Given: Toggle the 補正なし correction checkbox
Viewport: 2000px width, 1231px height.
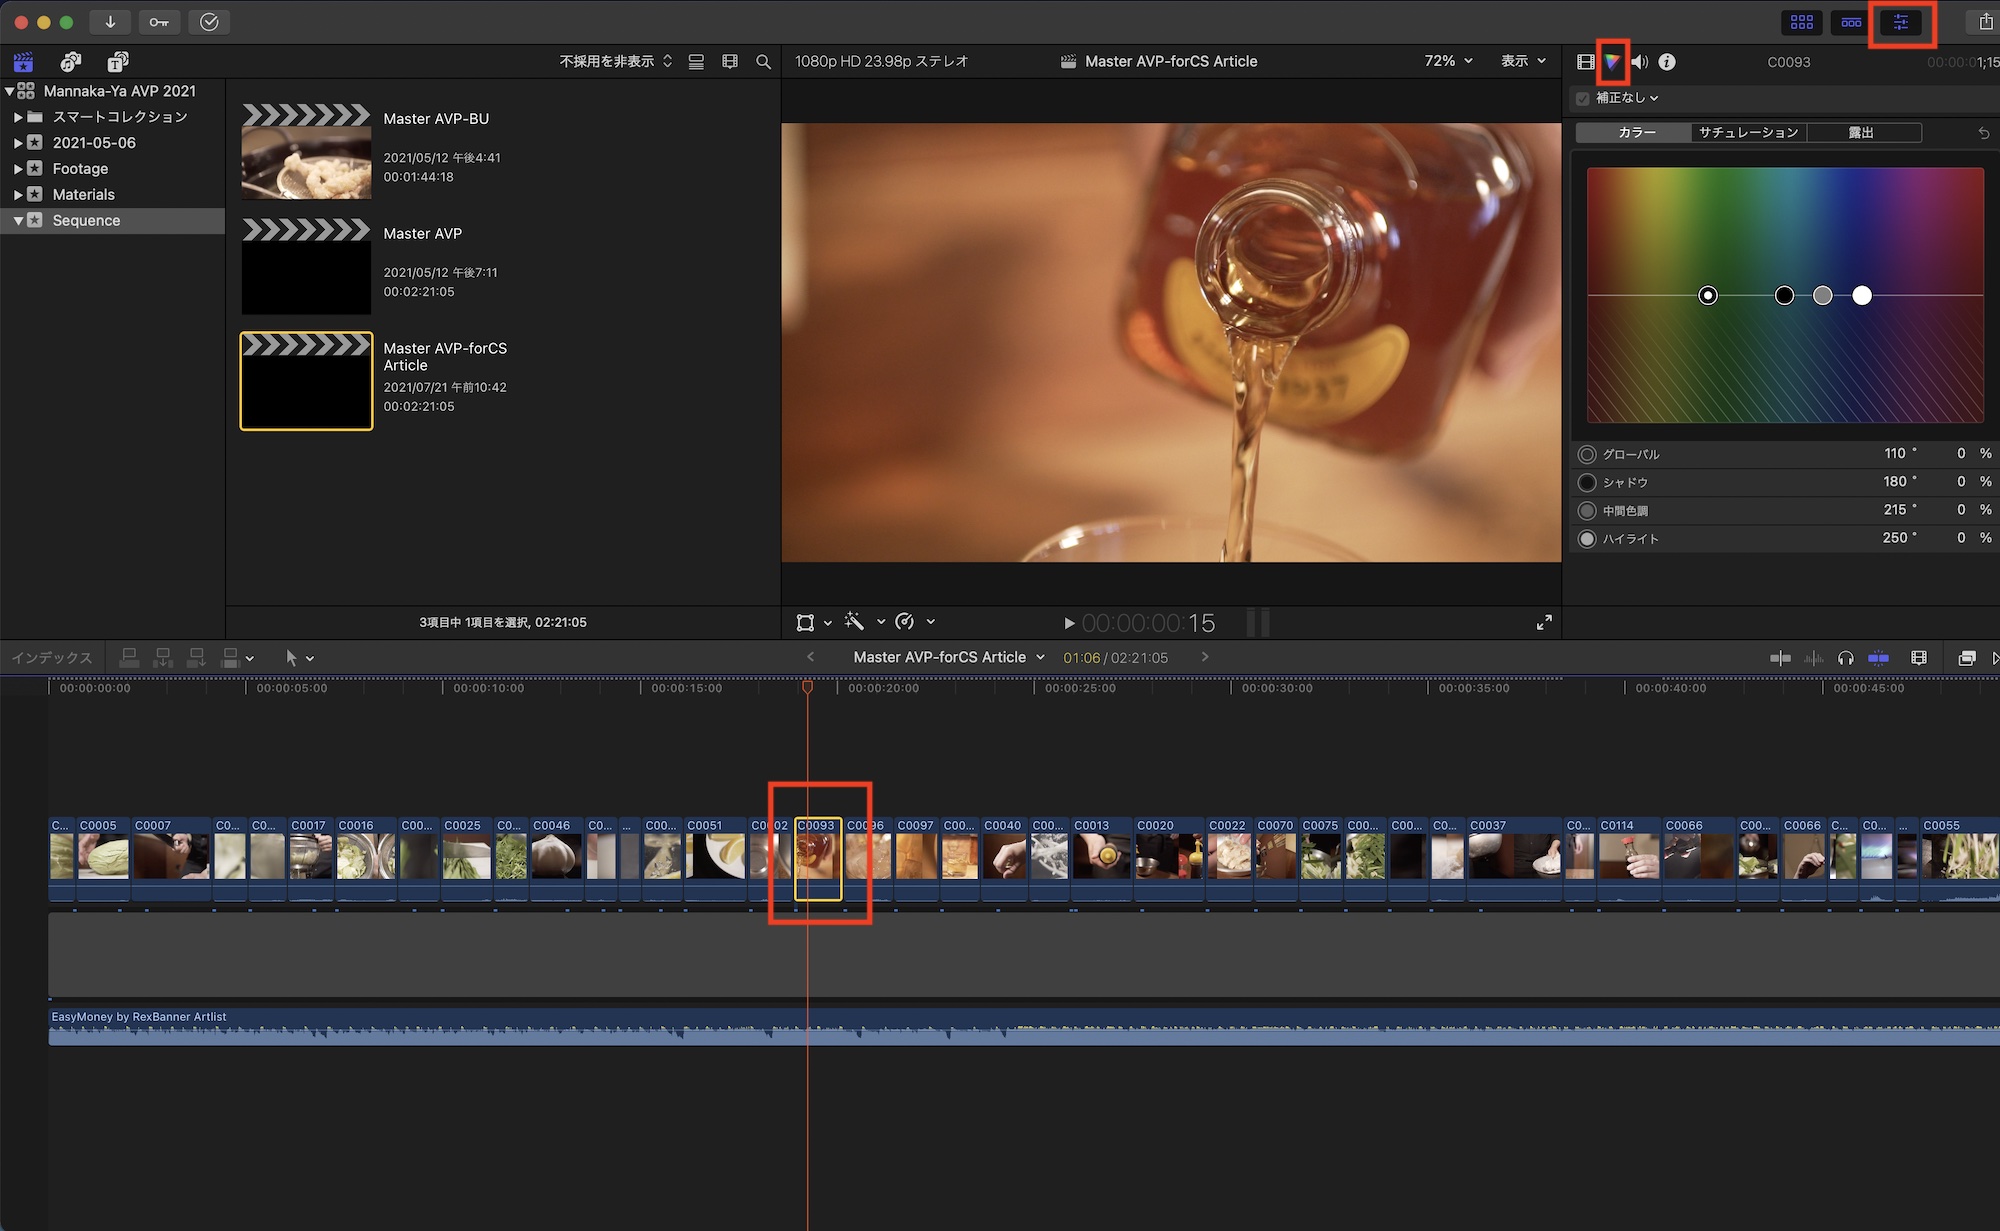Looking at the screenshot, I should click(x=1583, y=98).
